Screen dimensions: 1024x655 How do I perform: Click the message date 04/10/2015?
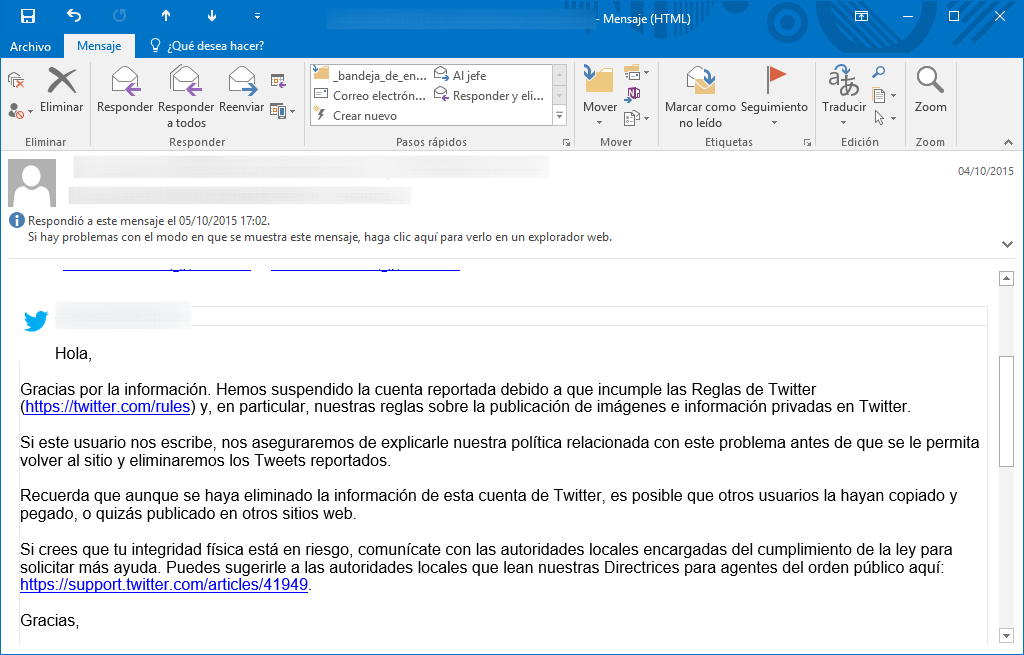985,171
